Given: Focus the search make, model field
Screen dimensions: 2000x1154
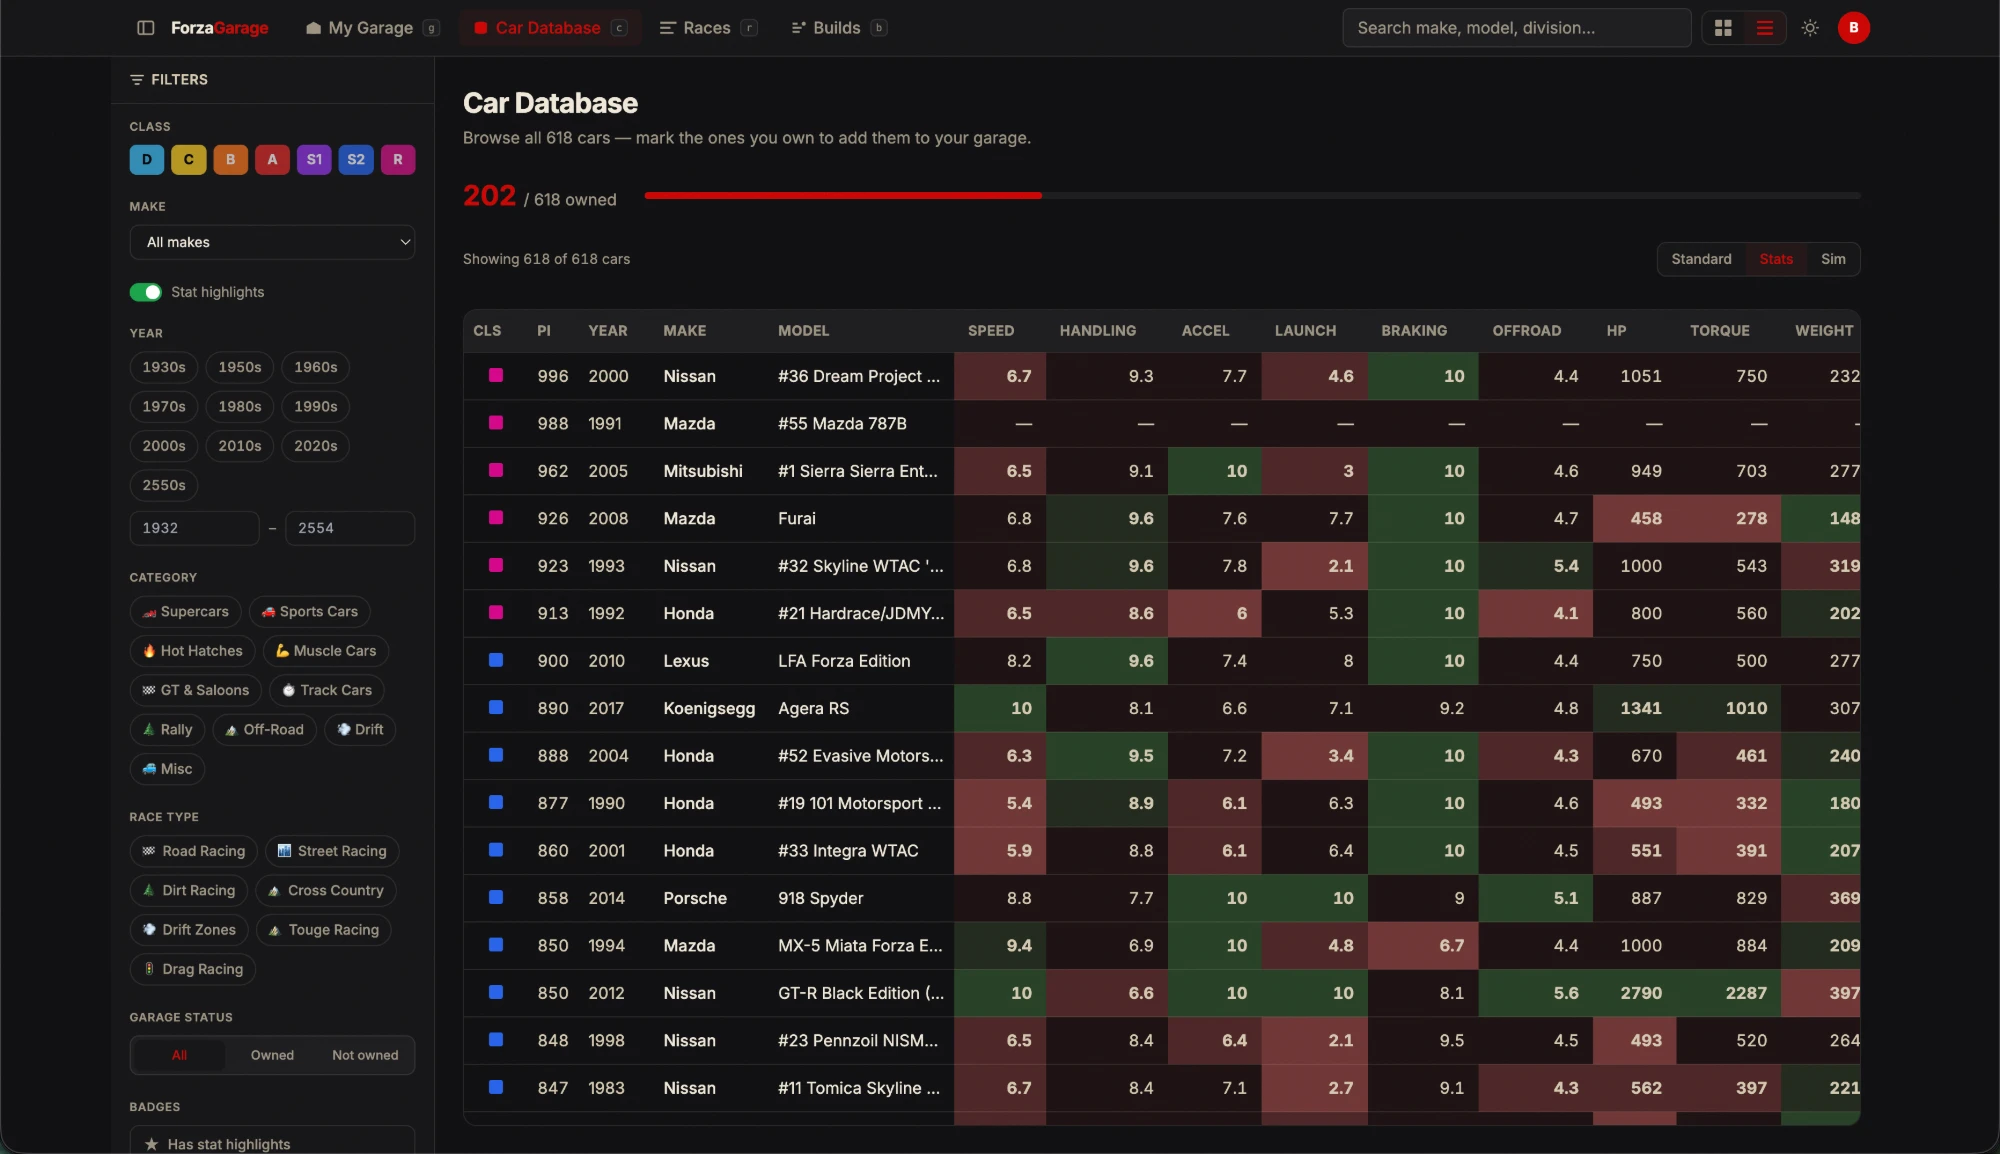Looking at the screenshot, I should (1517, 28).
